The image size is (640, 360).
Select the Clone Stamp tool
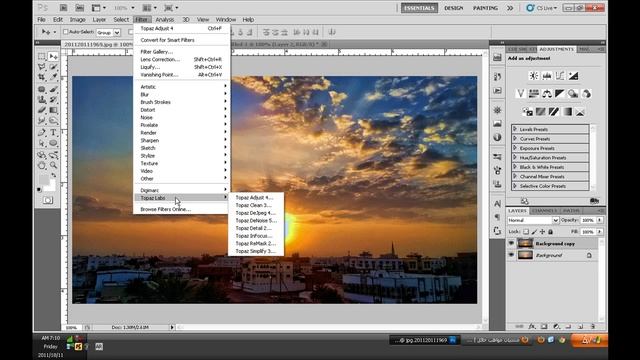click(42, 100)
